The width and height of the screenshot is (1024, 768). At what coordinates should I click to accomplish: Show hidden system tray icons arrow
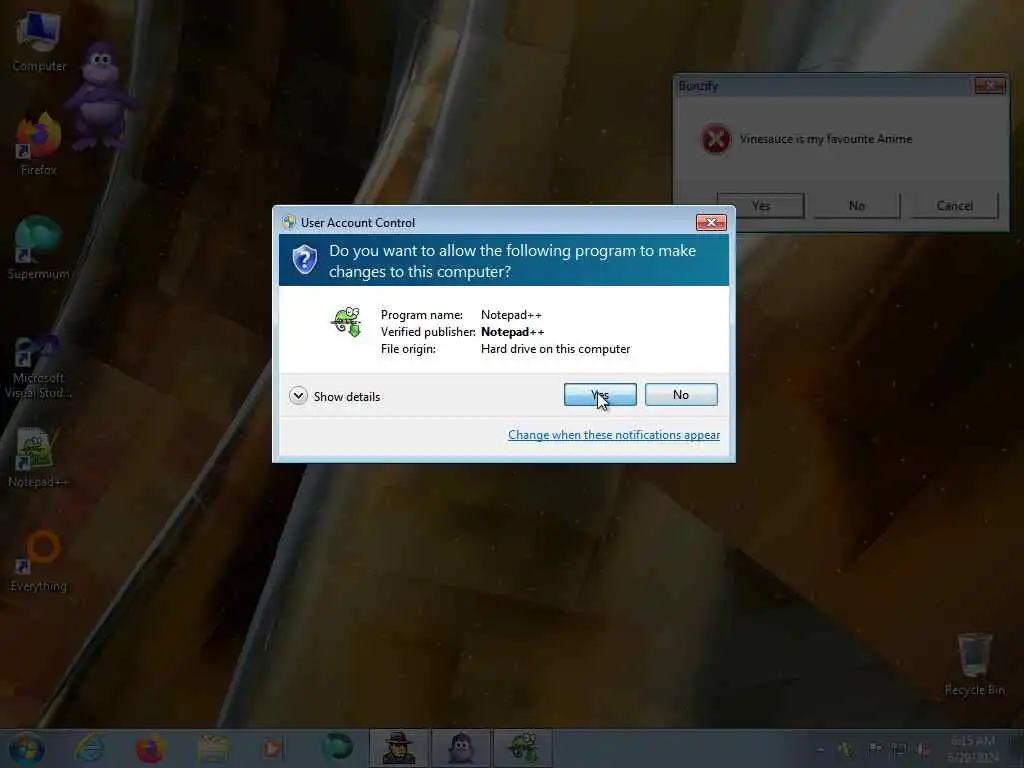(820, 749)
